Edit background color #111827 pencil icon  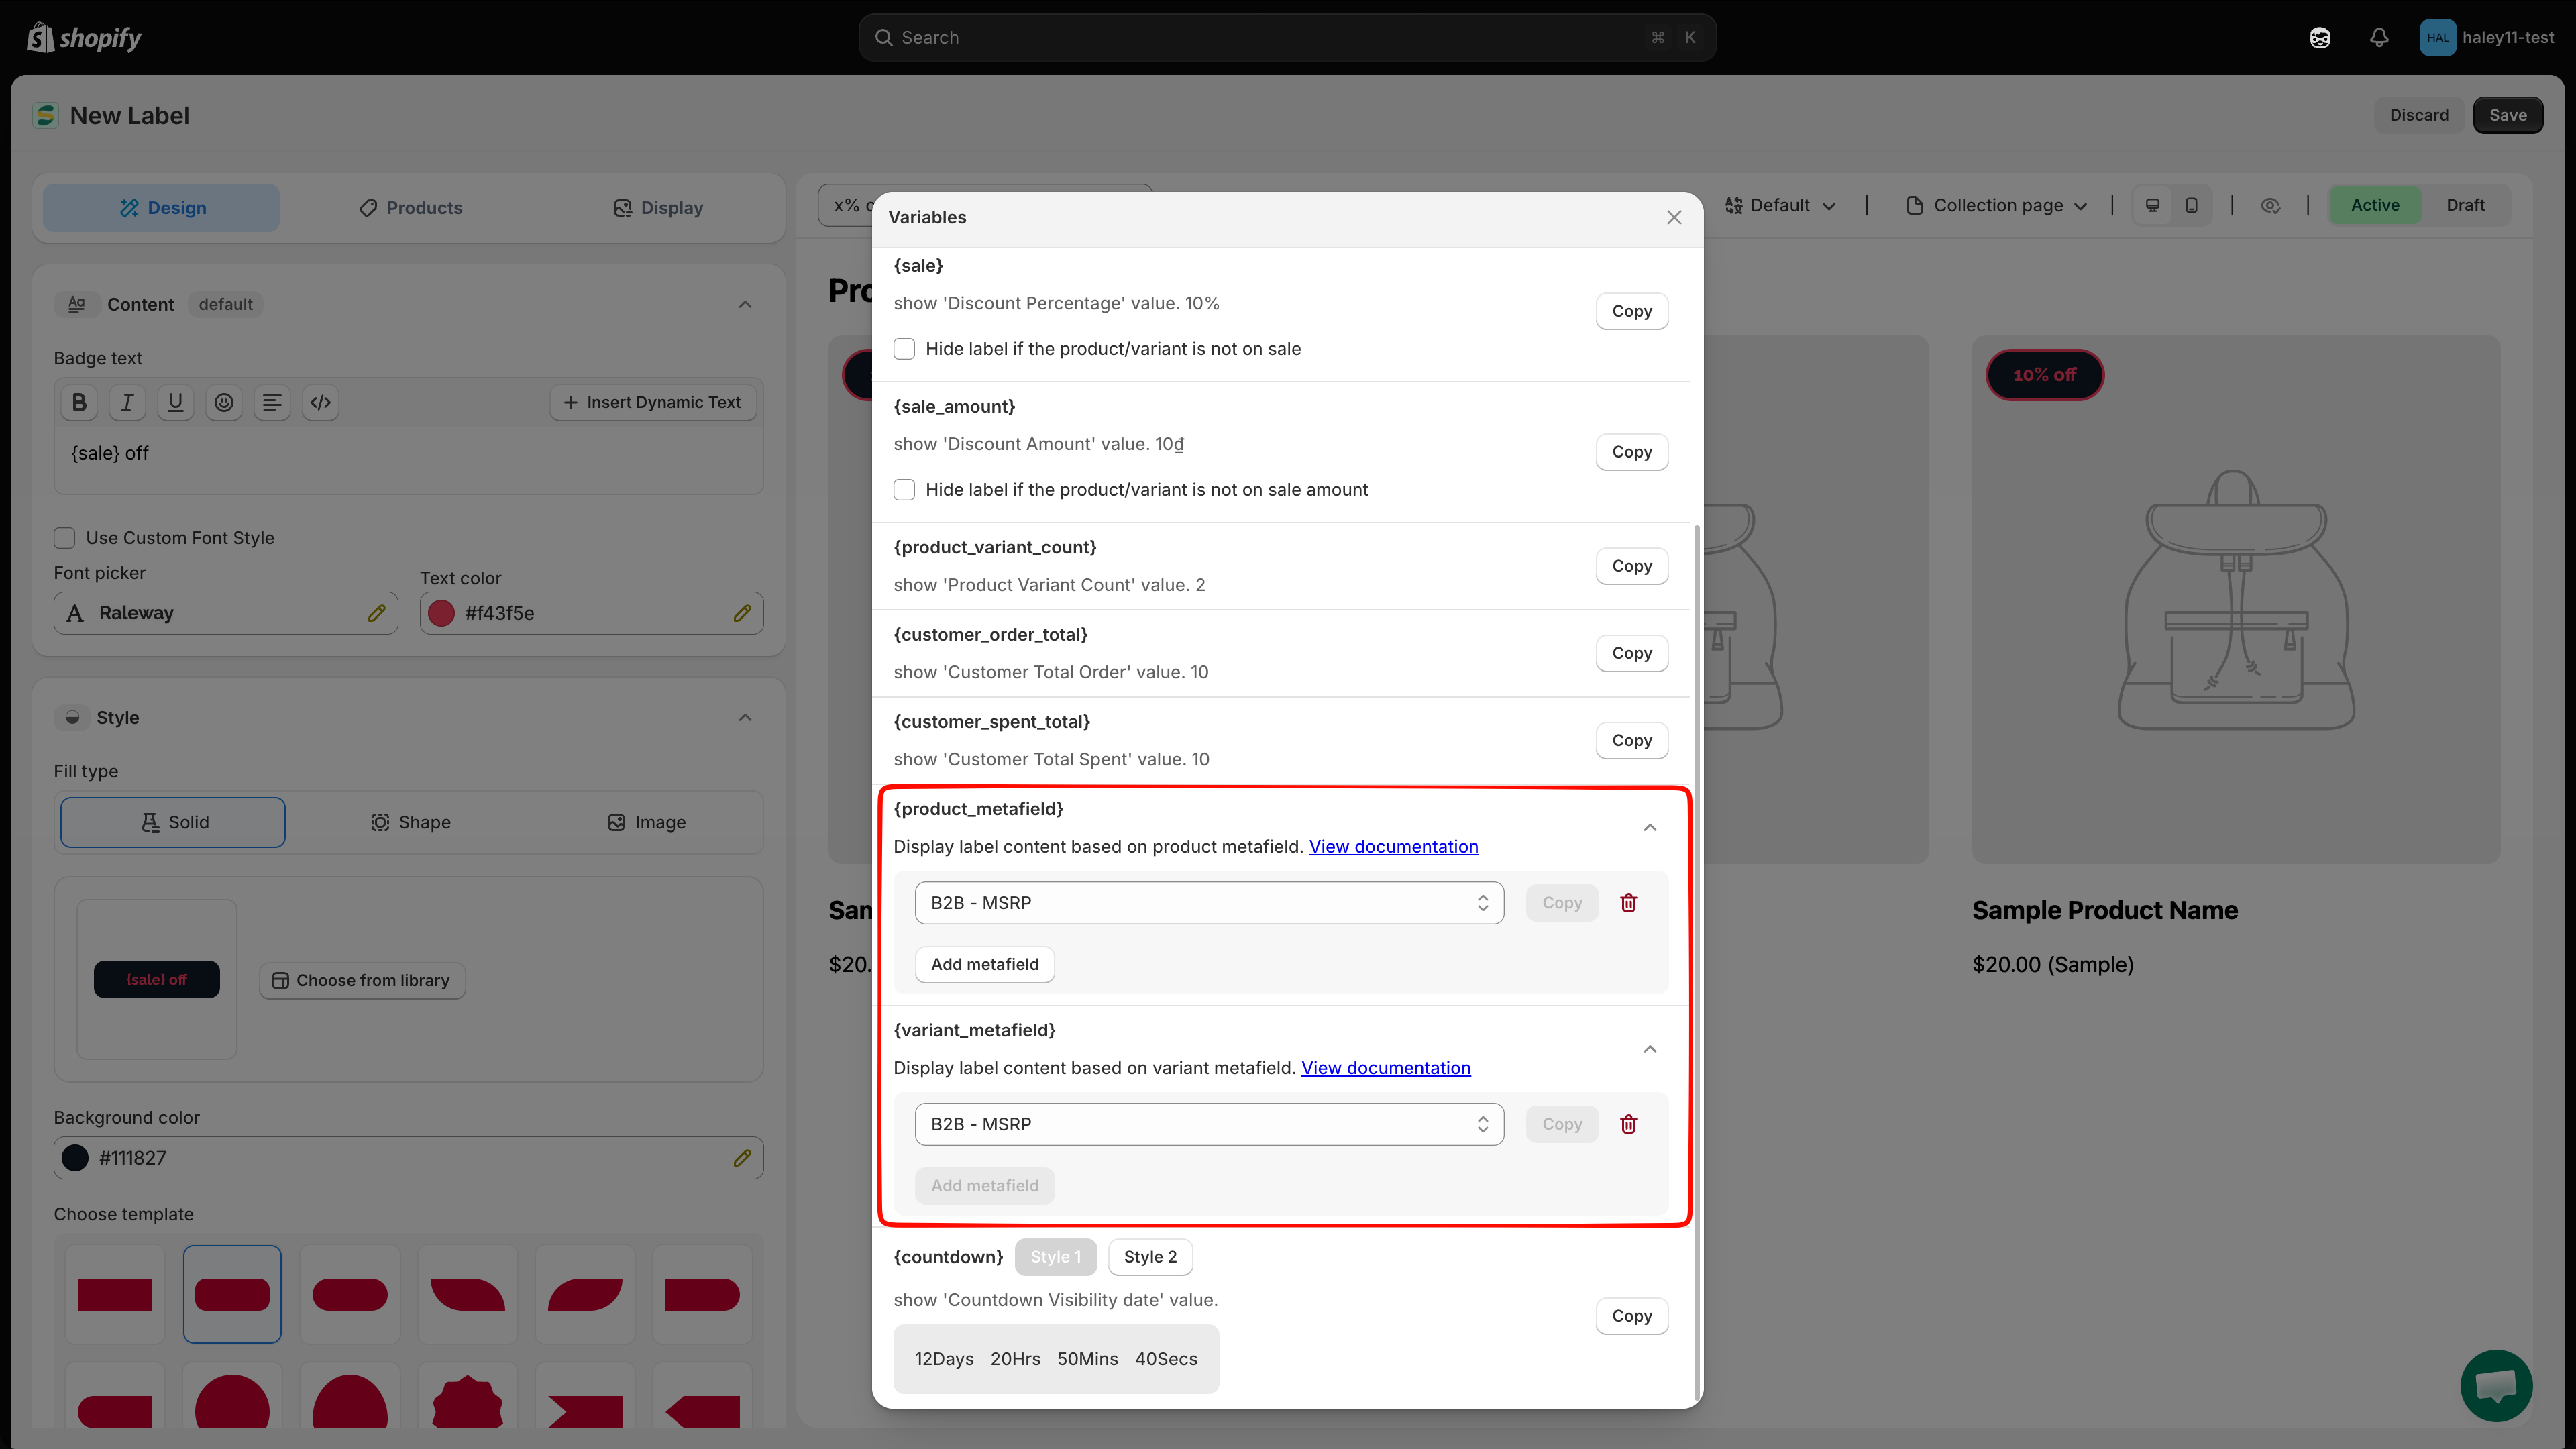[742, 1158]
